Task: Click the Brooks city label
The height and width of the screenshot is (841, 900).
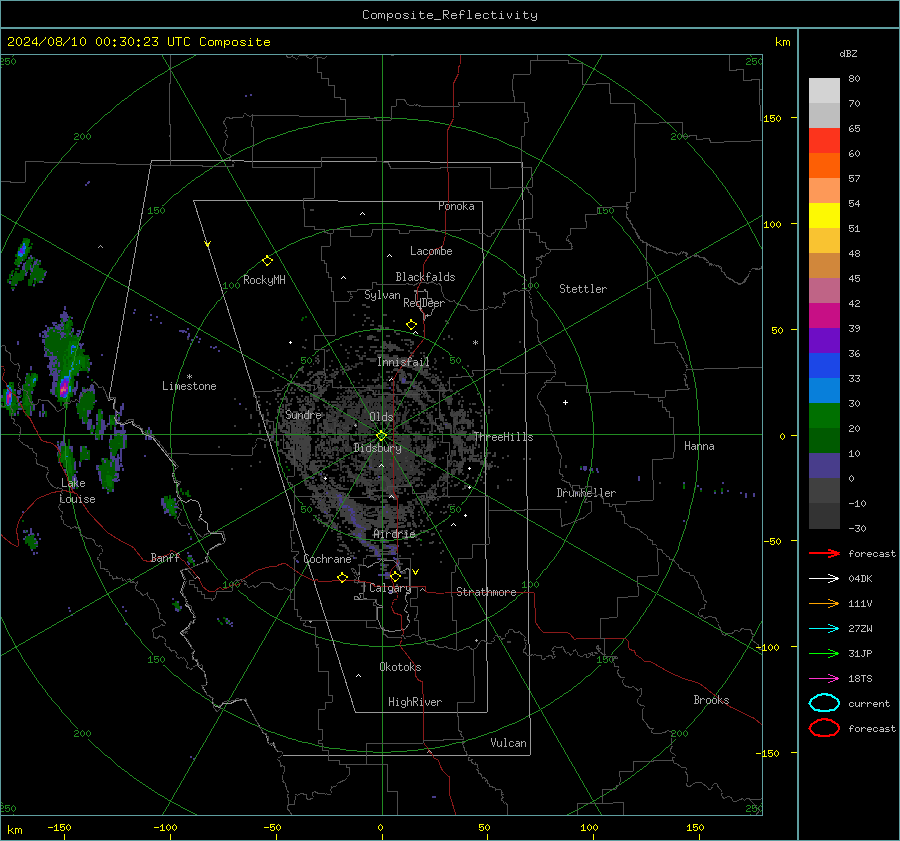Action: click(x=711, y=700)
